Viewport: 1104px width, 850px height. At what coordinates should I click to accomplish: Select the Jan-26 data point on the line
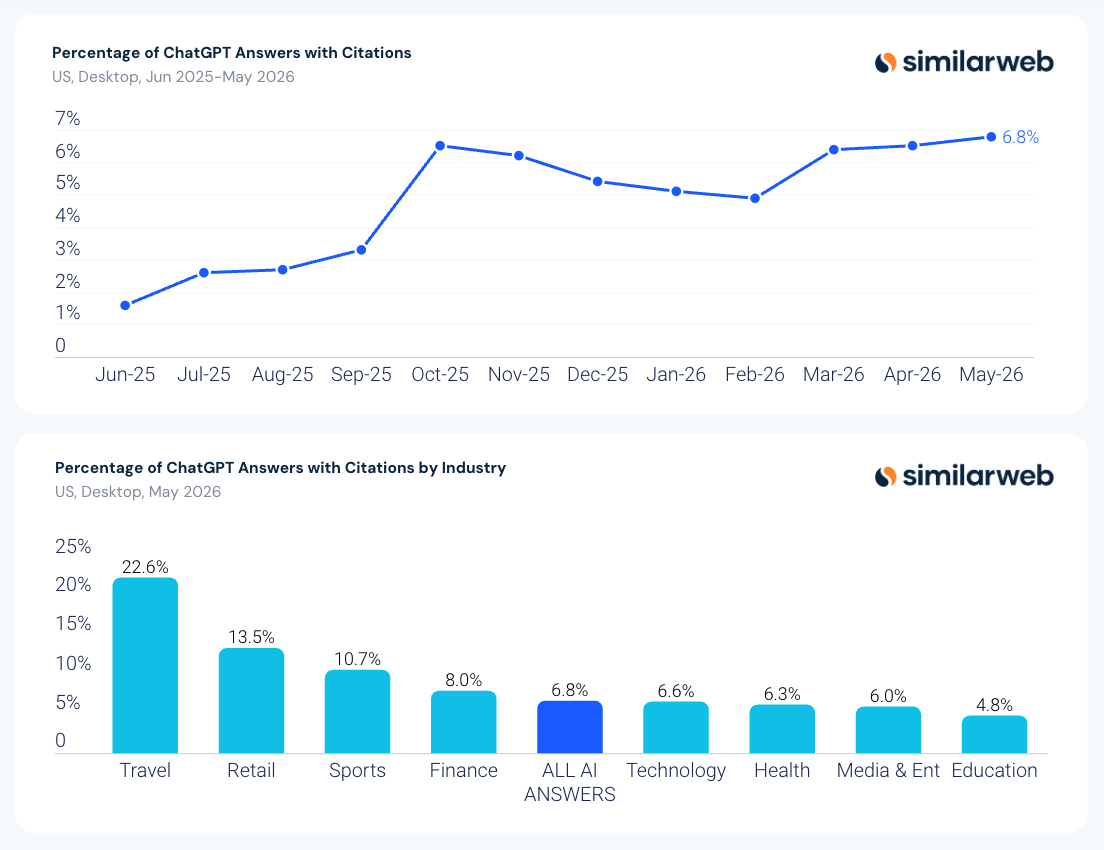click(676, 192)
